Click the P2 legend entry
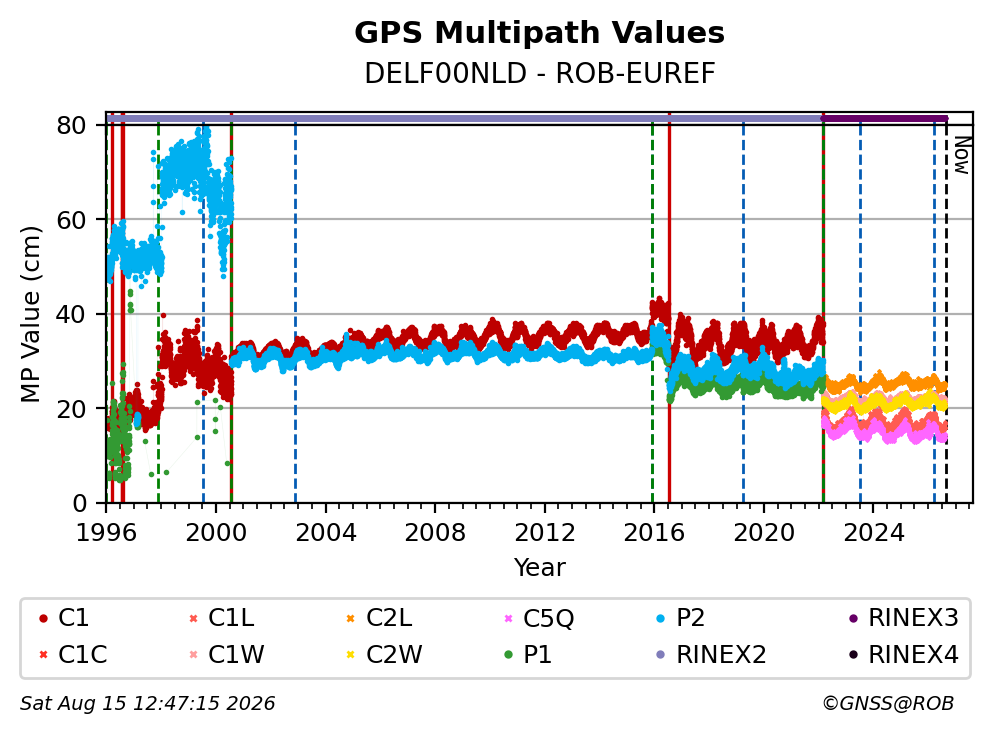The width and height of the screenshot is (992, 734). [681, 618]
